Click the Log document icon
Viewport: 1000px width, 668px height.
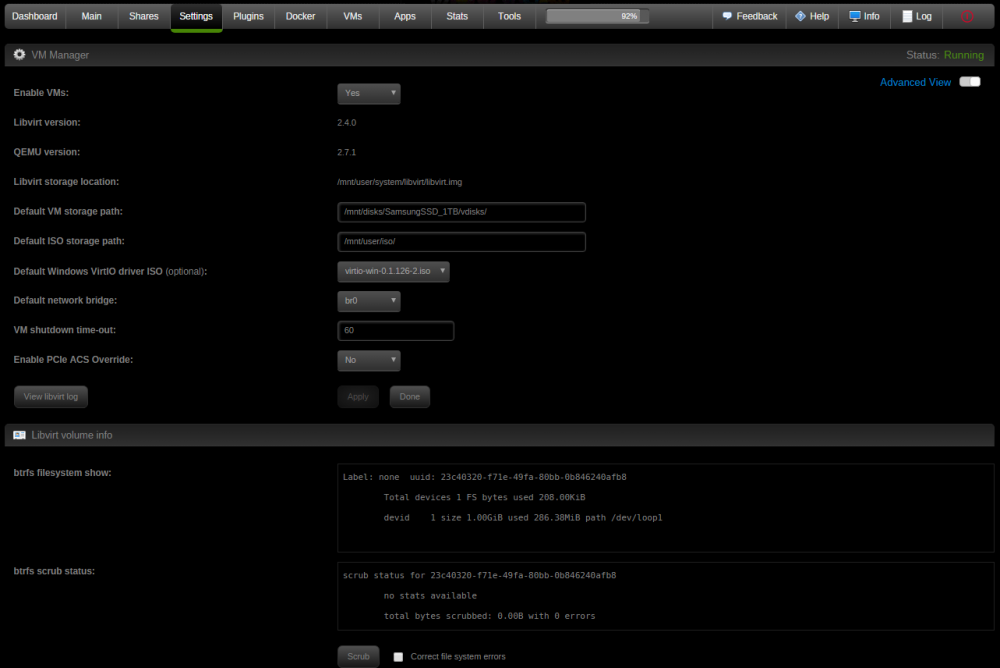[x=907, y=17]
